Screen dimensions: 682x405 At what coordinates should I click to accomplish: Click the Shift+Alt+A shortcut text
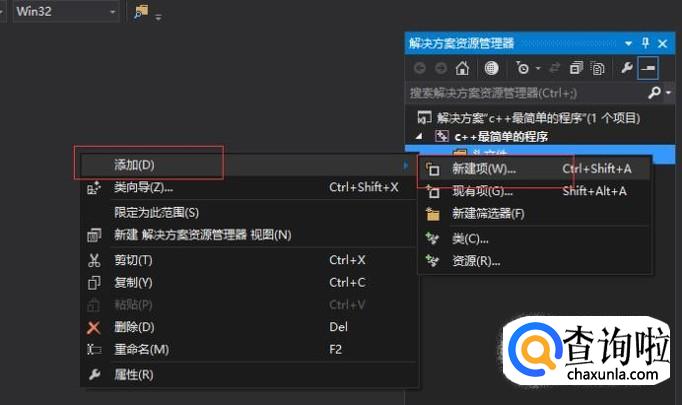pos(595,191)
